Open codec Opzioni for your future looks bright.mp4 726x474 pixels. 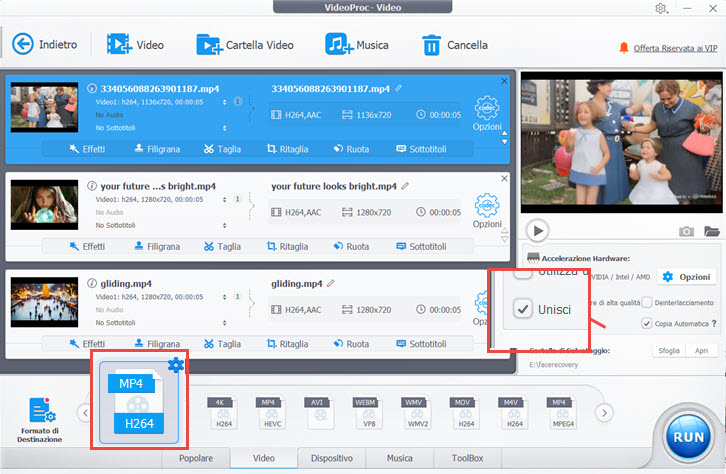[487, 211]
